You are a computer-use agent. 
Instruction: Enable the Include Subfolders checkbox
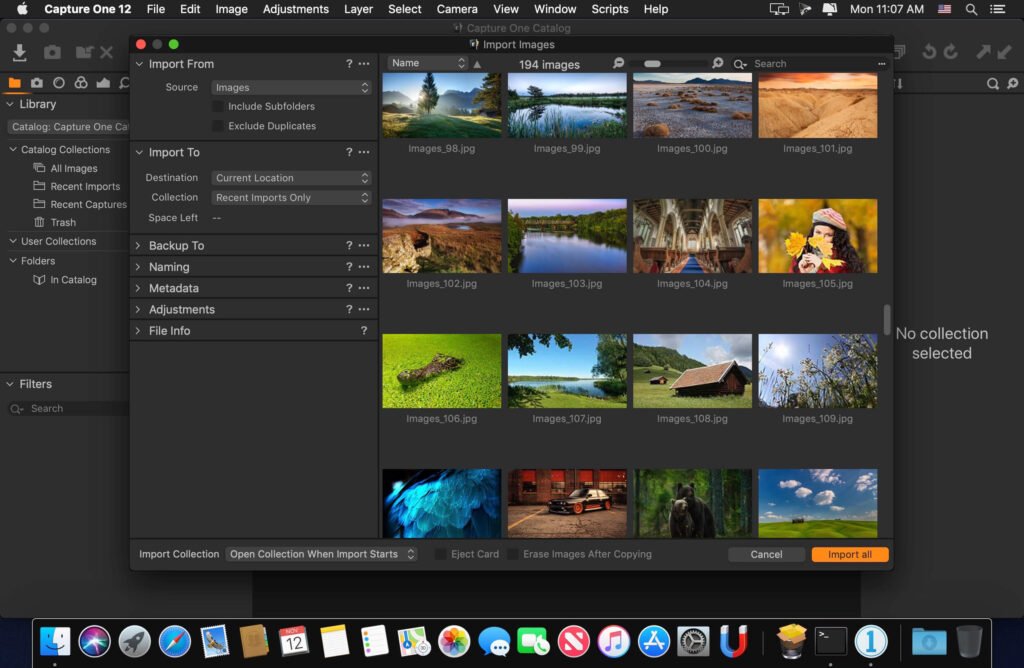[x=217, y=106]
